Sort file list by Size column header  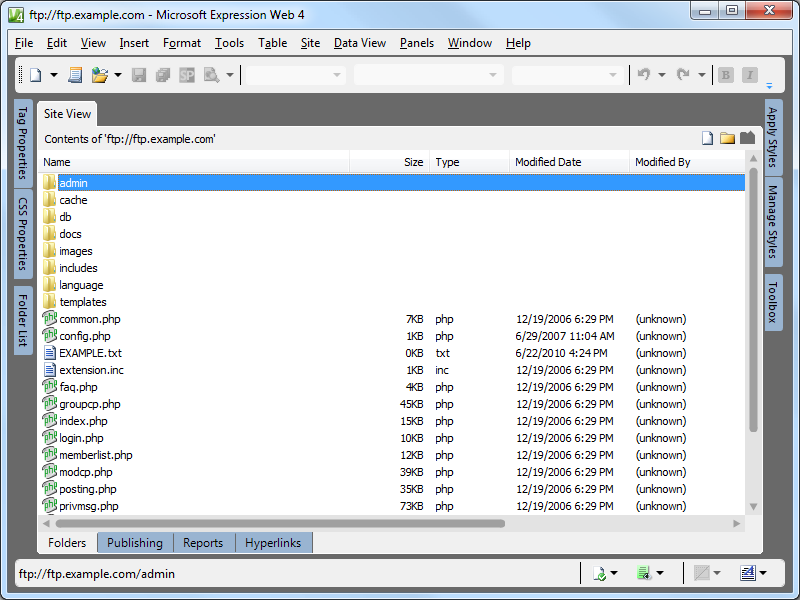click(x=390, y=162)
